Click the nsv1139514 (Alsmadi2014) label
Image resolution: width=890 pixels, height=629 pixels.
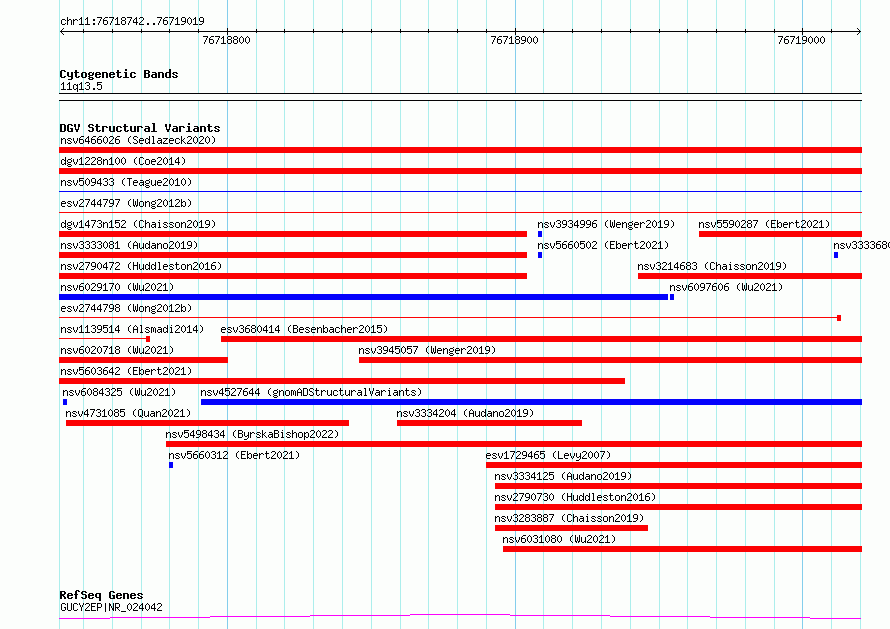point(132,329)
